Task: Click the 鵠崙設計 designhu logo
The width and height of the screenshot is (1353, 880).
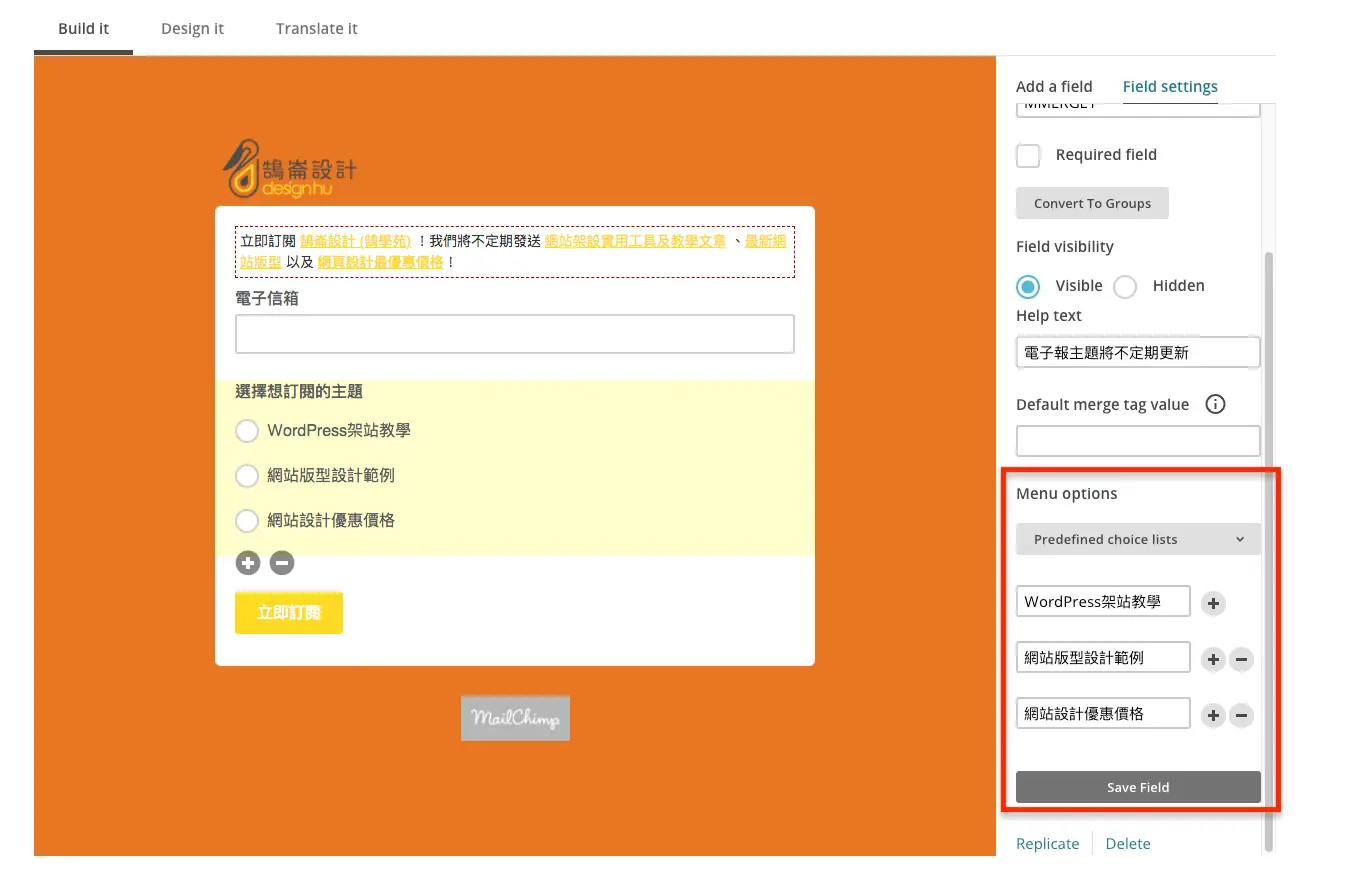Action: point(289,168)
